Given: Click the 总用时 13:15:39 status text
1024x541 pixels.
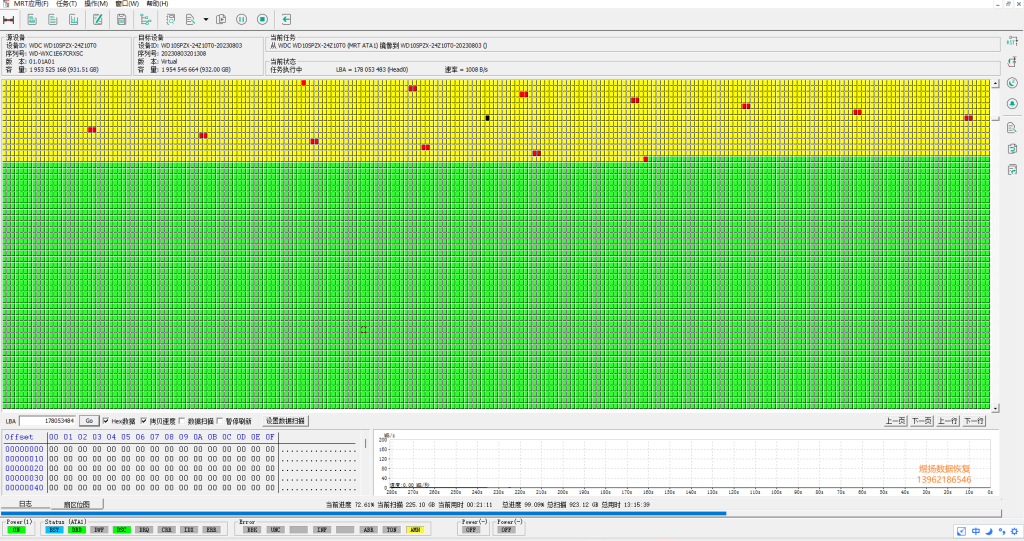Looking at the screenshot, I should pos(626,504).
